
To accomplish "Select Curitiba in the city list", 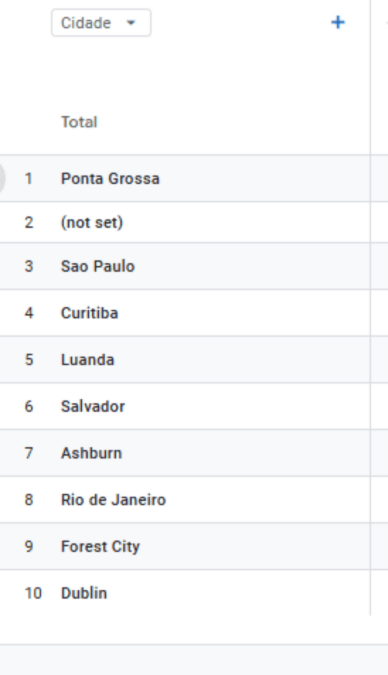I will [x=90, y=313].
